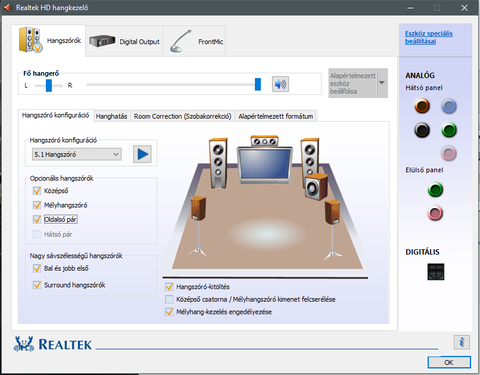The image size is (480, 375).
Task: Open Eszköz speciális beállításai link
Action: pyautogui.click(x=429, y=37)
